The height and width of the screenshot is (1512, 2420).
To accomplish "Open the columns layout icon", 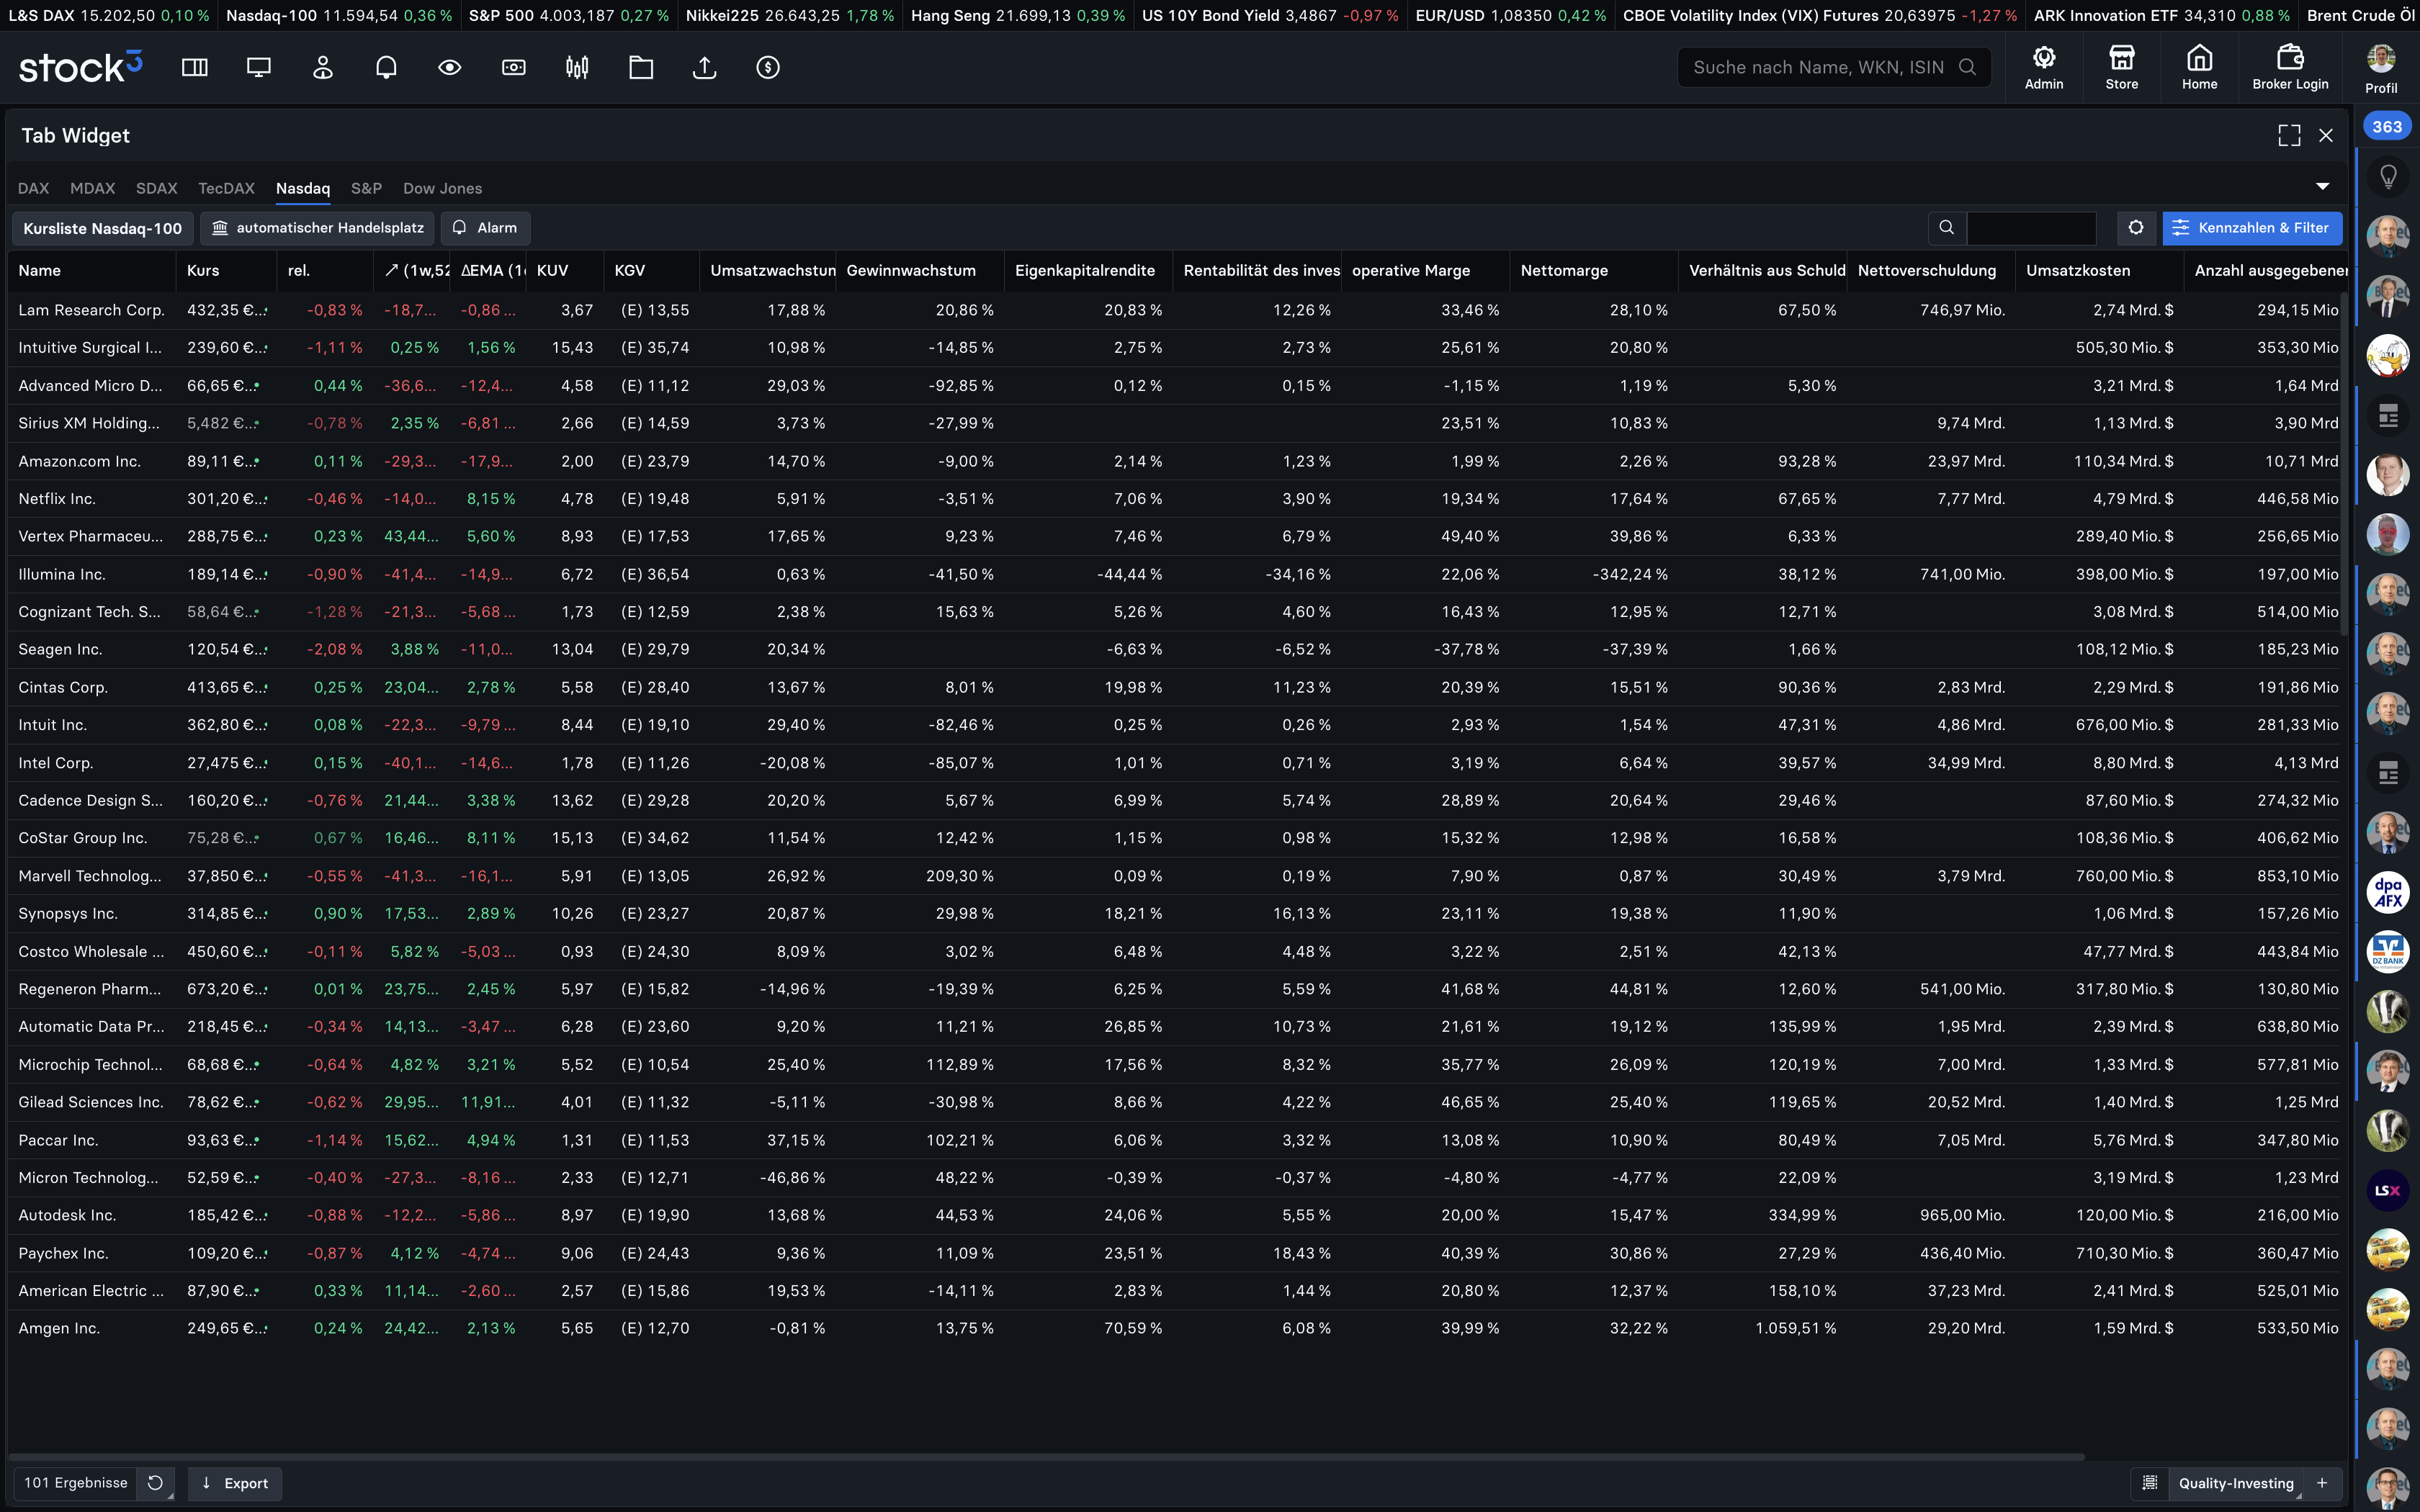I will click(x=195, y=67).
